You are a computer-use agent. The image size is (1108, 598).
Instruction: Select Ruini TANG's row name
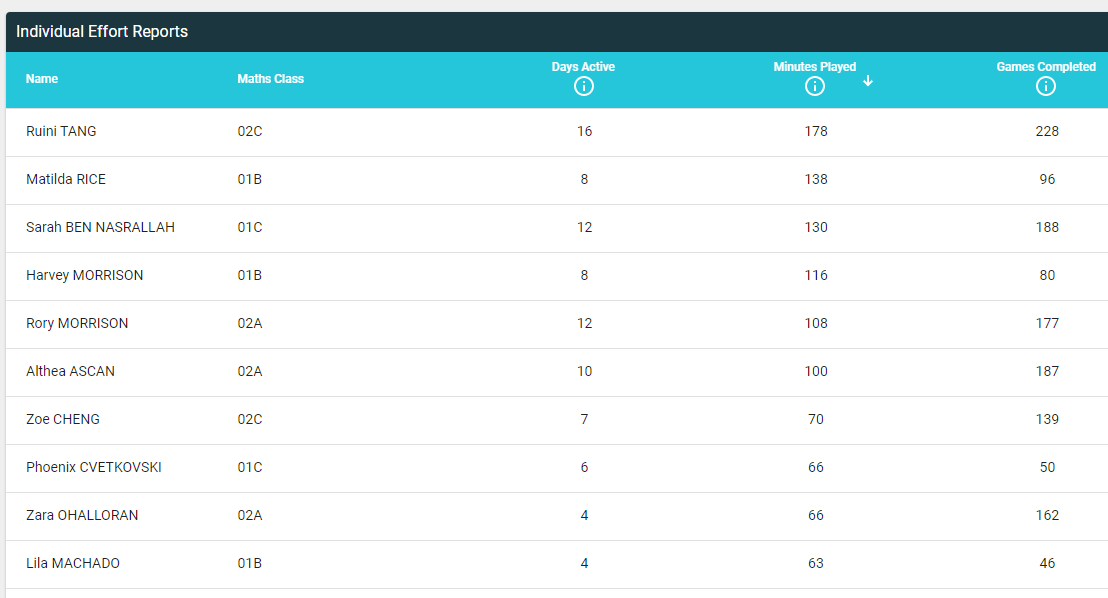61,131
